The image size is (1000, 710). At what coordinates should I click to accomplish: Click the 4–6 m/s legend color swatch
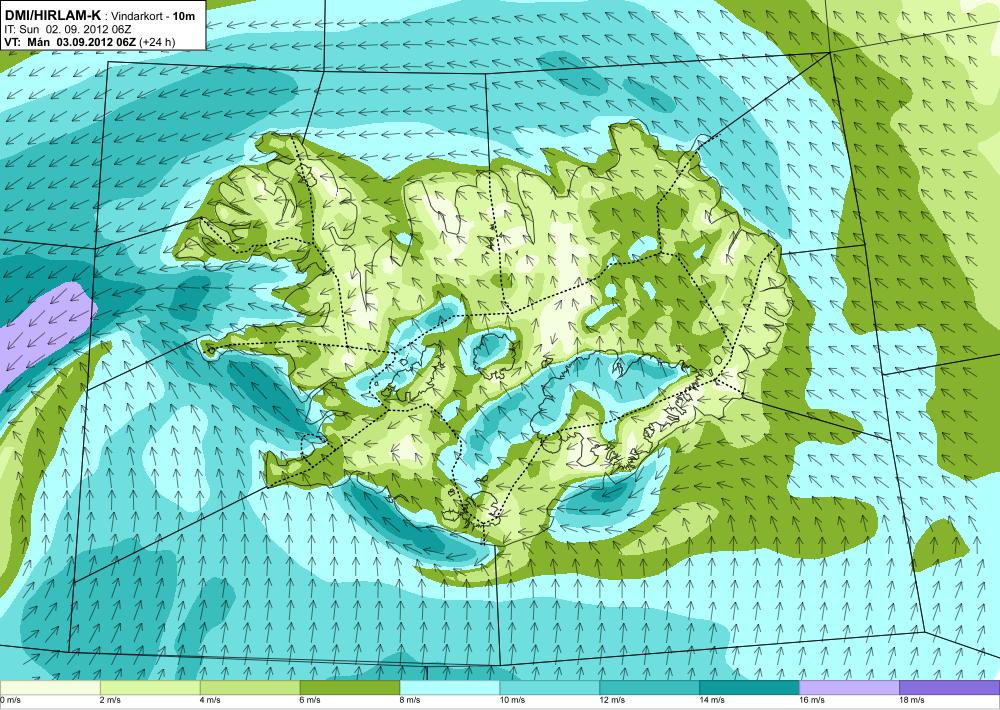point(250,688)
